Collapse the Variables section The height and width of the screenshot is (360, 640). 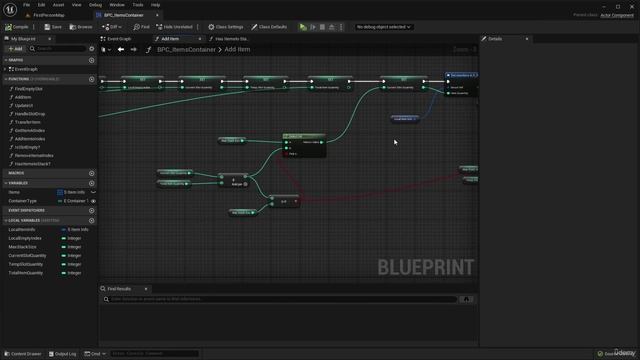6,183
